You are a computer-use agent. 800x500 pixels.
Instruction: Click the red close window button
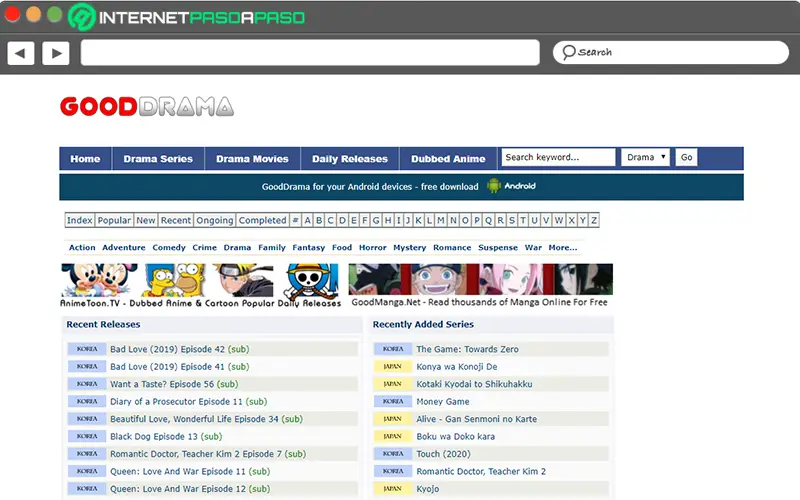coord(12,14)
